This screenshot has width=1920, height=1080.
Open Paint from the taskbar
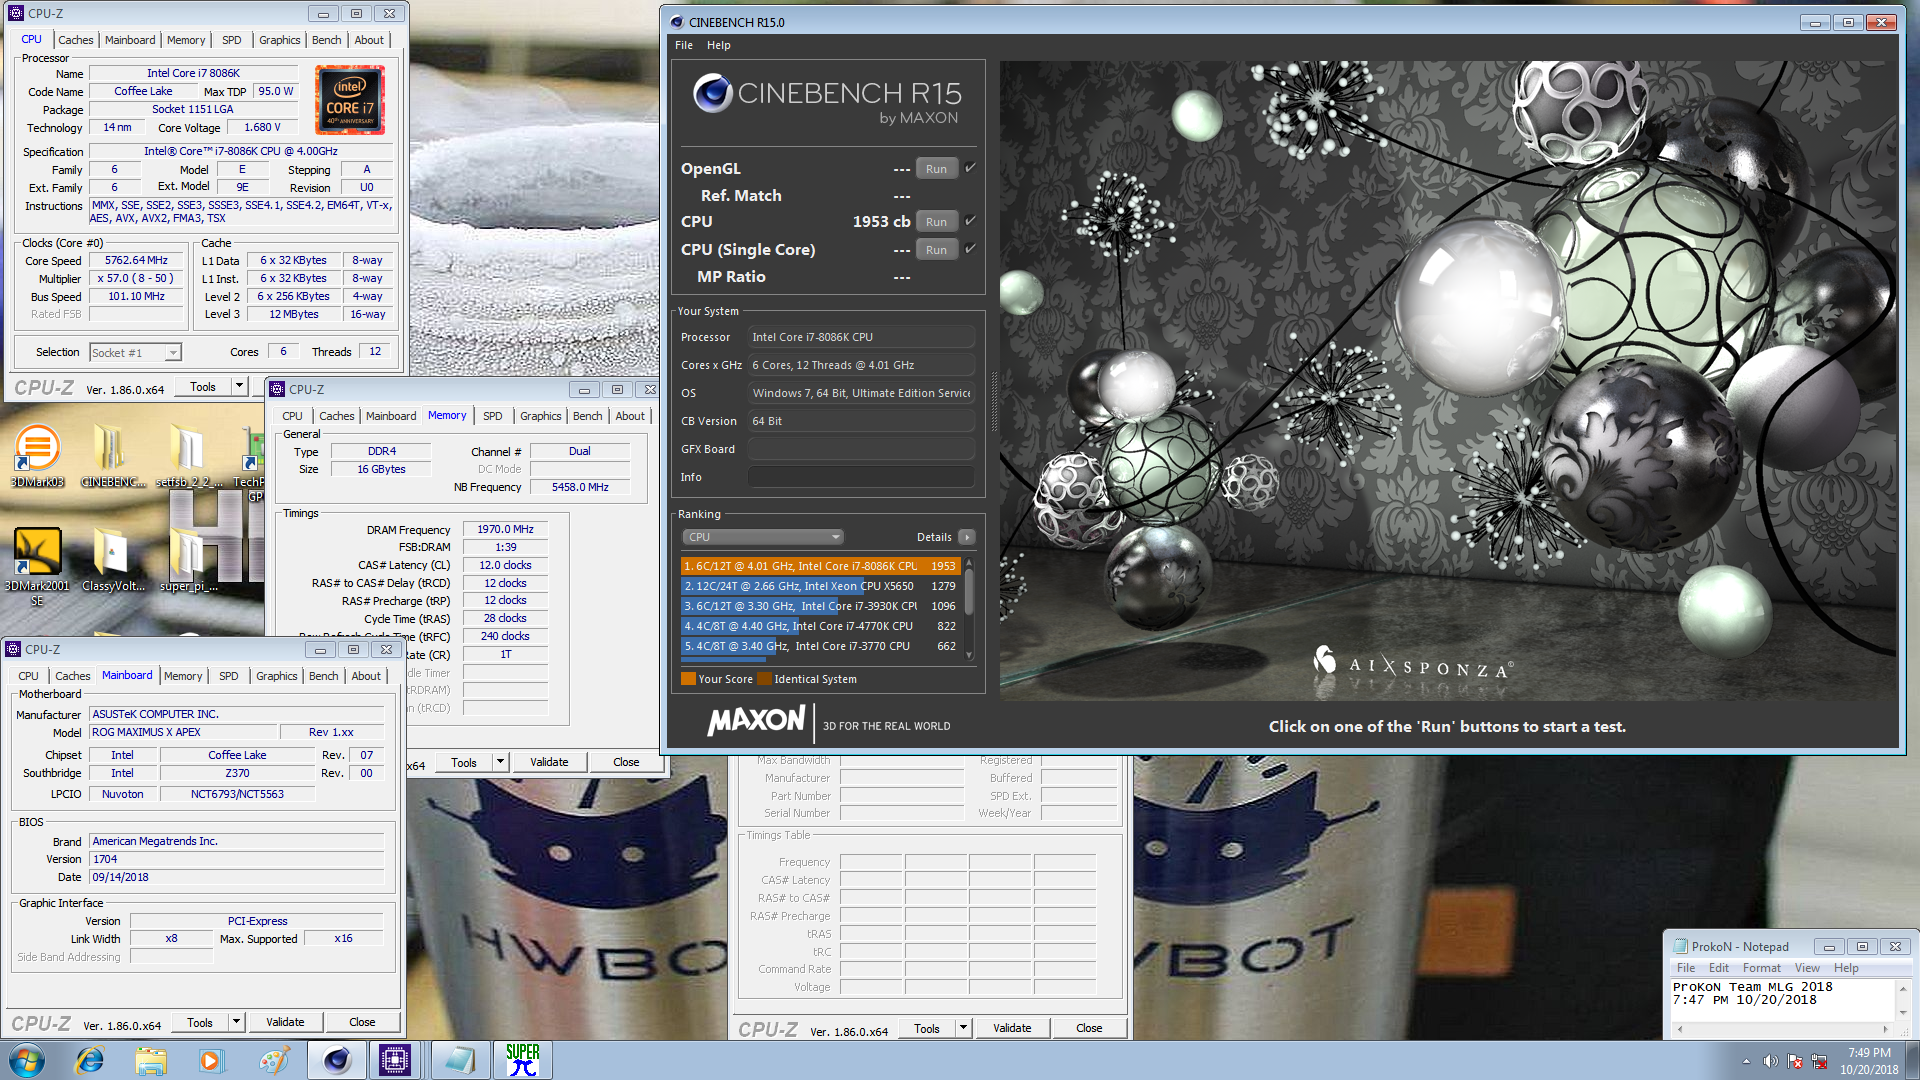[273, 1060]
